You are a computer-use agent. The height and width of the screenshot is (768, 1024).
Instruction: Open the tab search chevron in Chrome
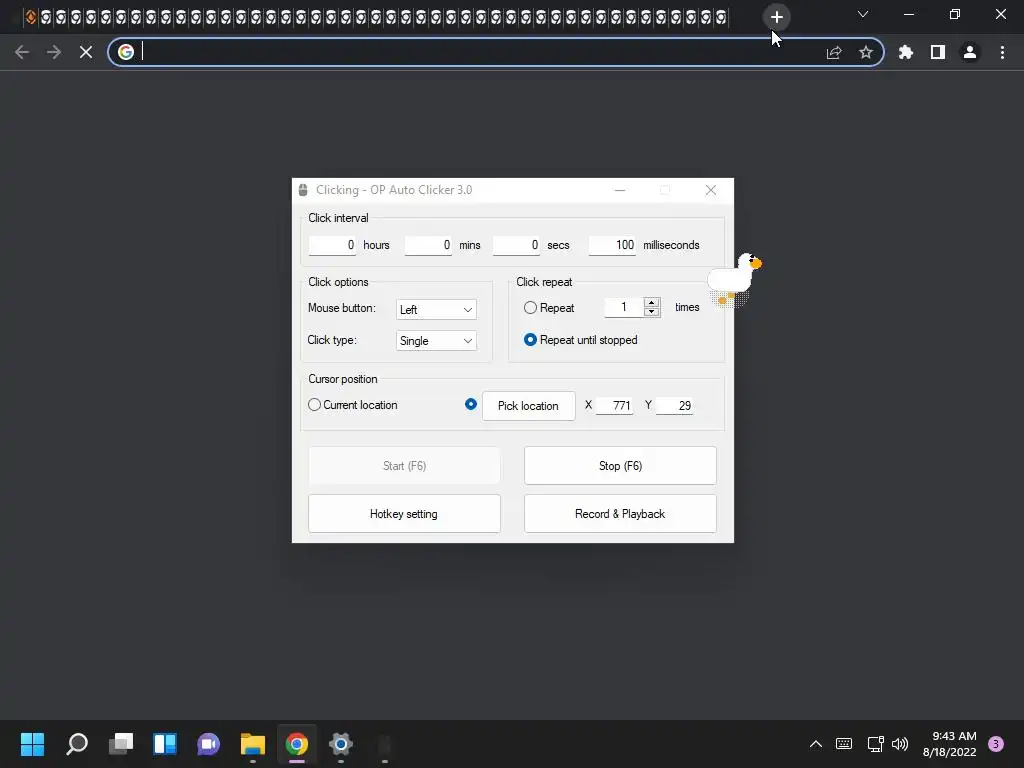[863, 14]
